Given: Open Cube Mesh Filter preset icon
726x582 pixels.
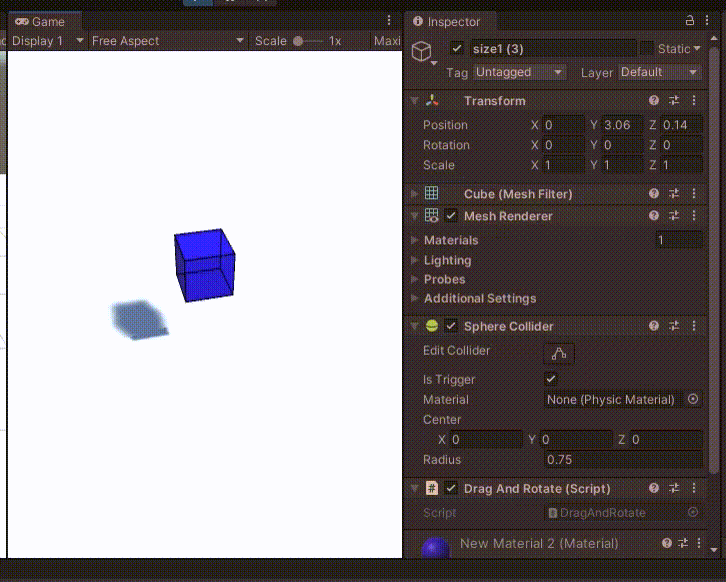Looking at the screenshot, I should point(674,194).
